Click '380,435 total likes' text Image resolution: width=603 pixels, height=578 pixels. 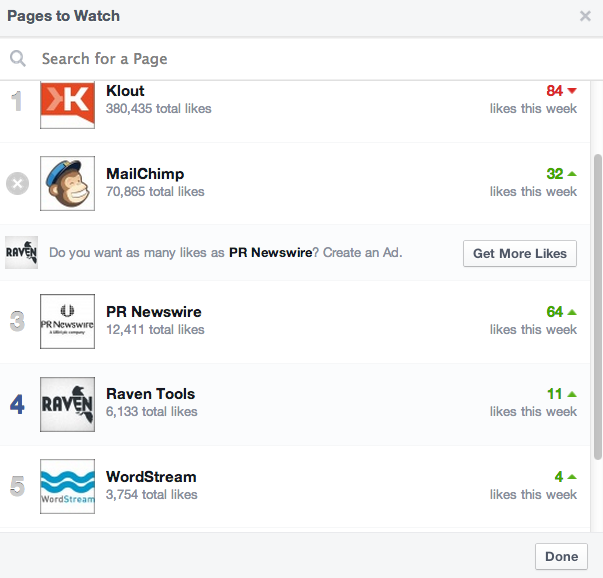[x=158, y=108]
